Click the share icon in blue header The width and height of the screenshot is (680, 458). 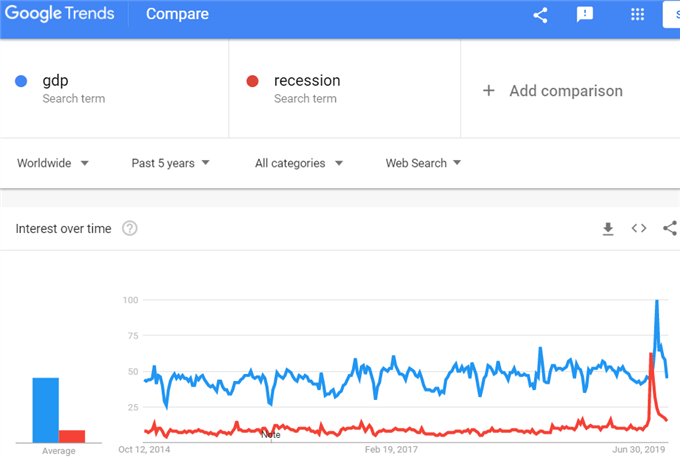coord(540,15)
